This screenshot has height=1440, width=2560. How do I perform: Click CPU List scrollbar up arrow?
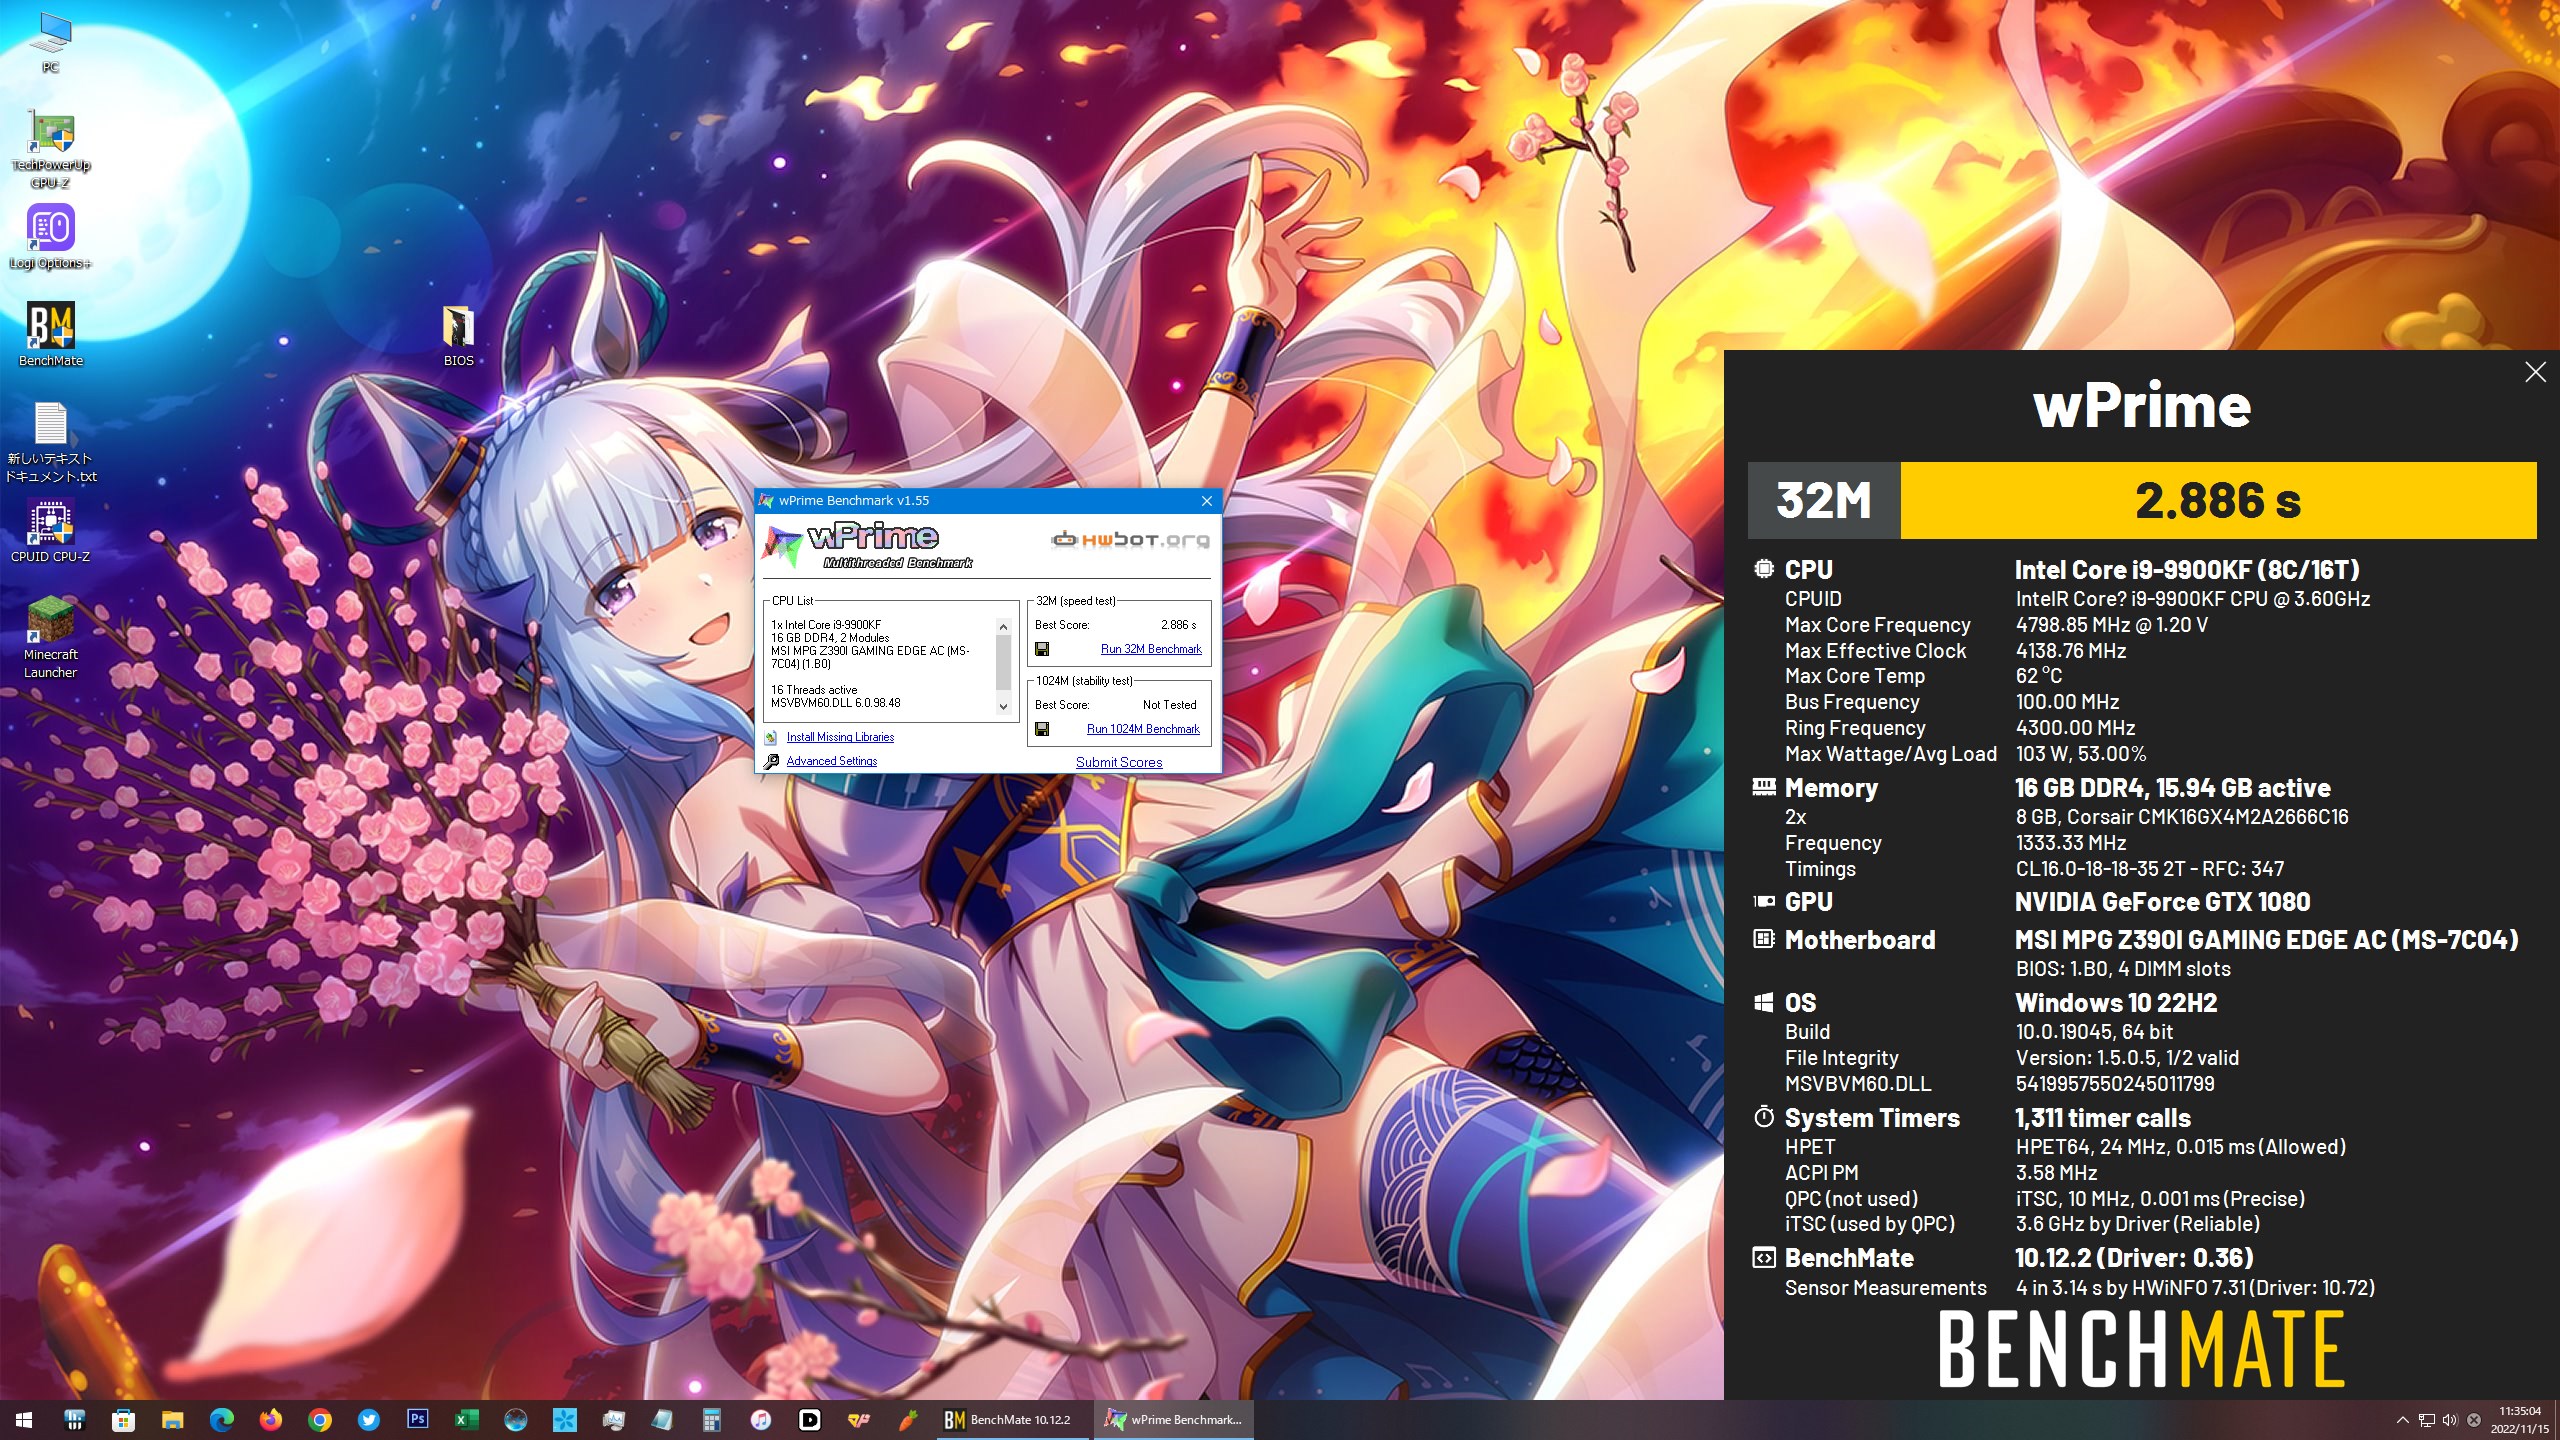coord(1003,627)
